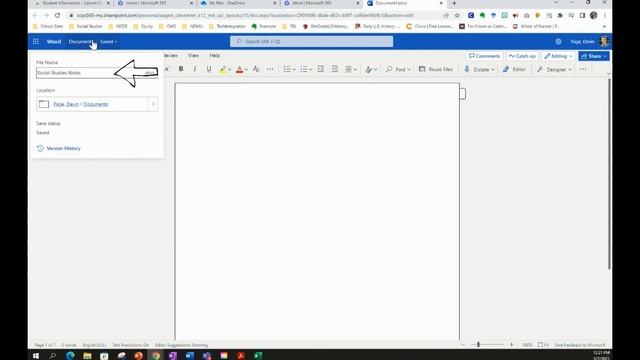
Task: Click the Reuse Files button
Action: [x=436, y=69]
